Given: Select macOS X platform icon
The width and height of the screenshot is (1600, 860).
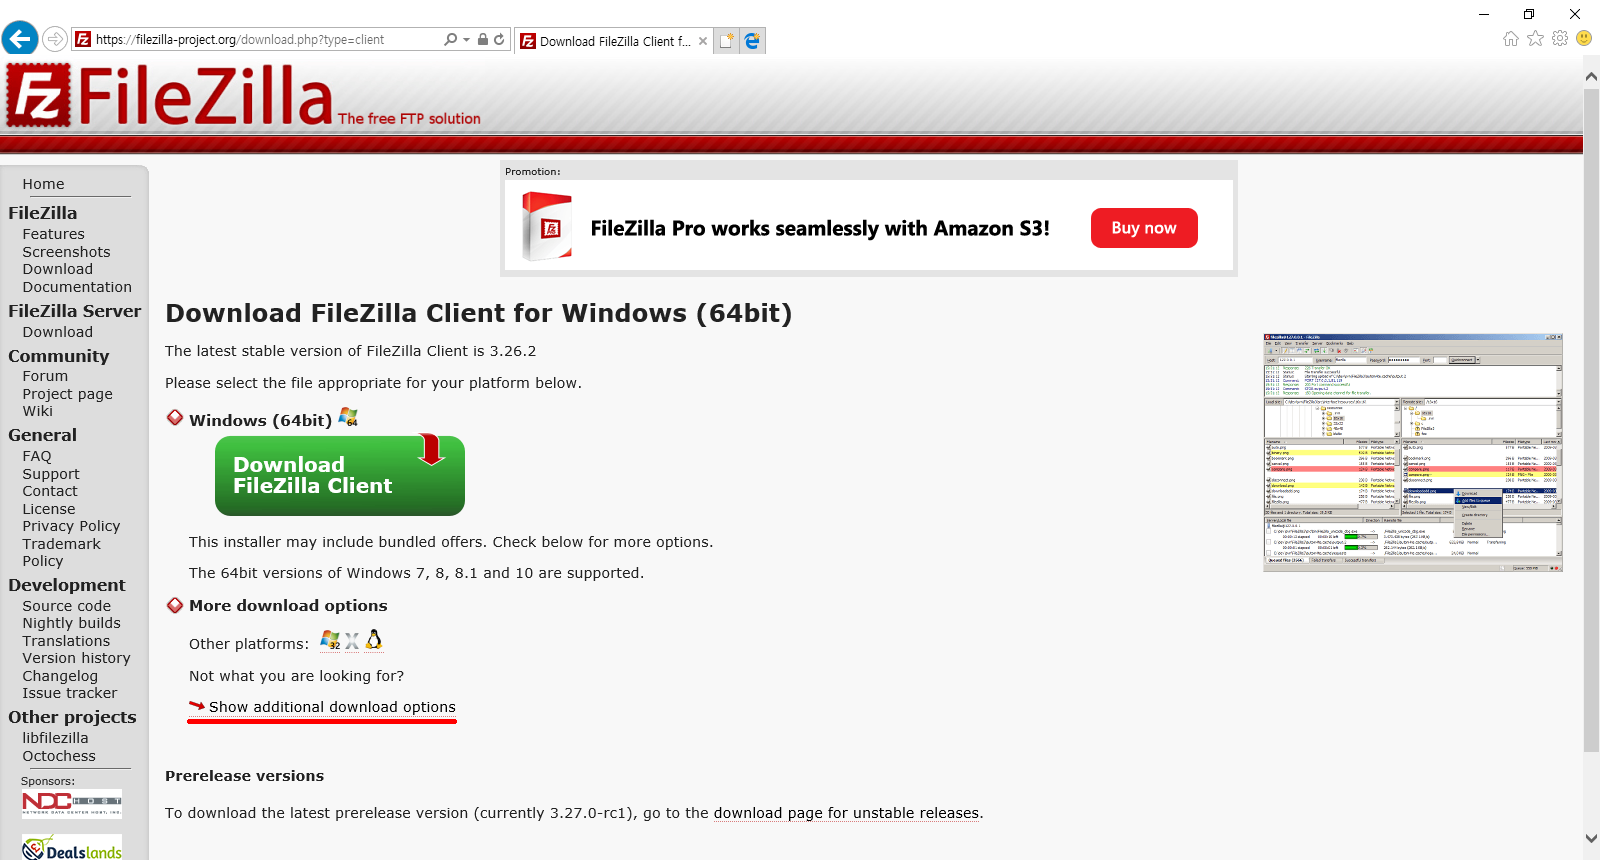Looking at the screenshot, I should [x=352, y=641].
